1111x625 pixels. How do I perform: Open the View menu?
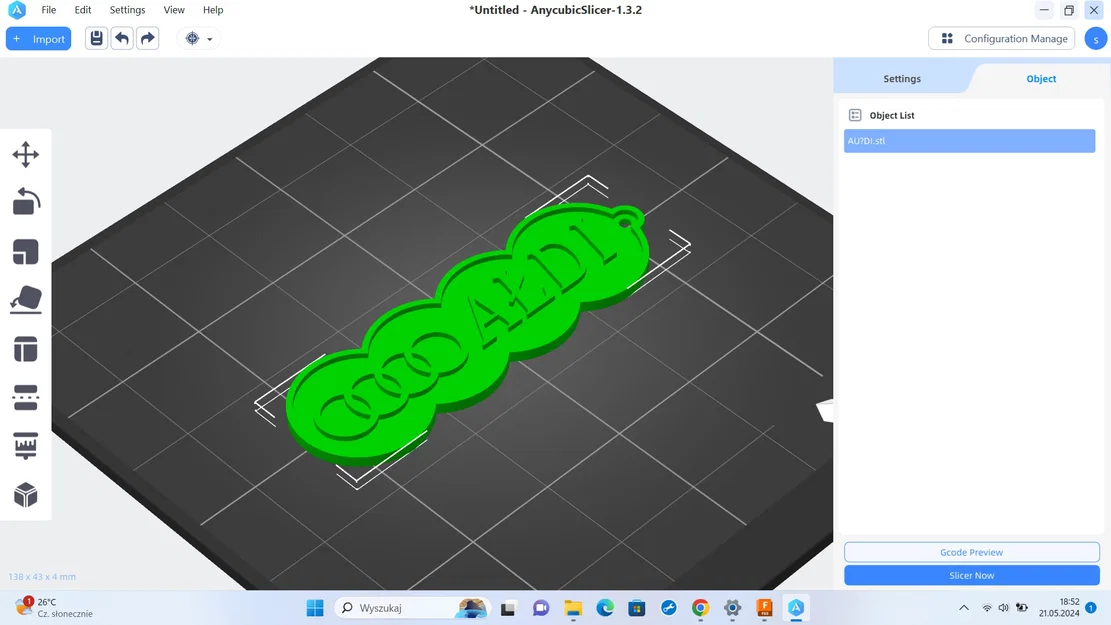[x=174, y=10]
